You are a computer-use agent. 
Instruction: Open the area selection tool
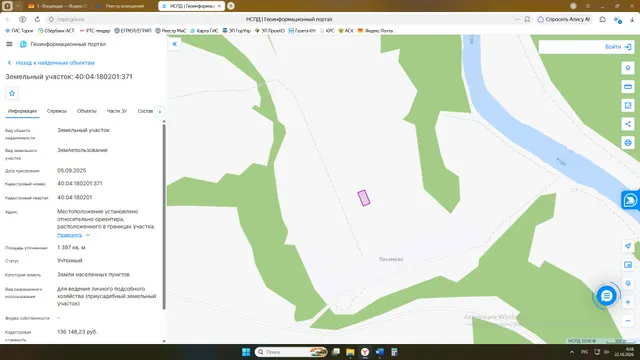click(x=628, y=105)
